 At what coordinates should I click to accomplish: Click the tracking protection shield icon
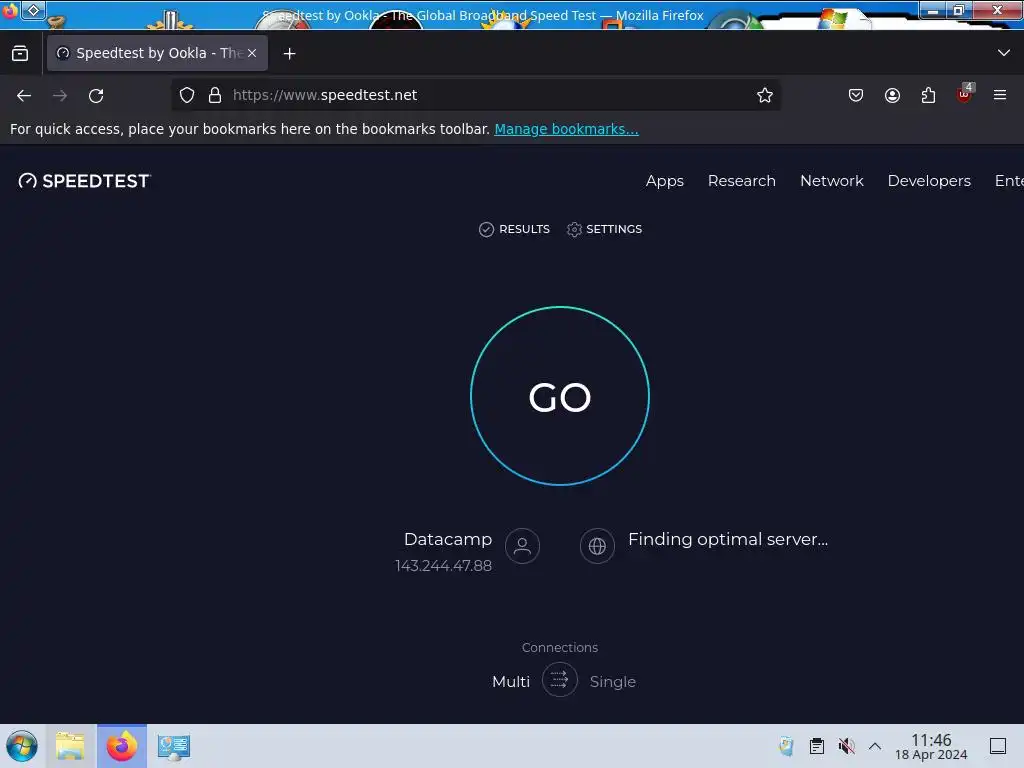click(187, 95)
